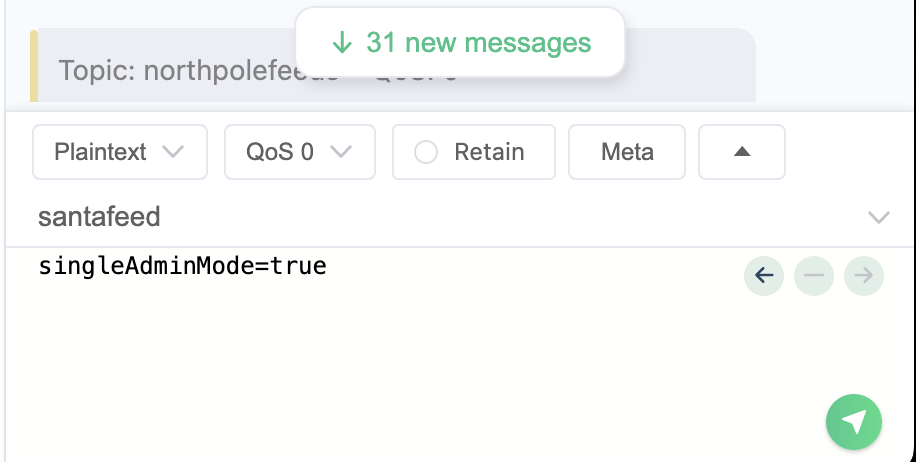Collapse the publish panel with triangle button
Image resolution: width=916 pixels, height=462 pixels.
click(x=742, y=152)
